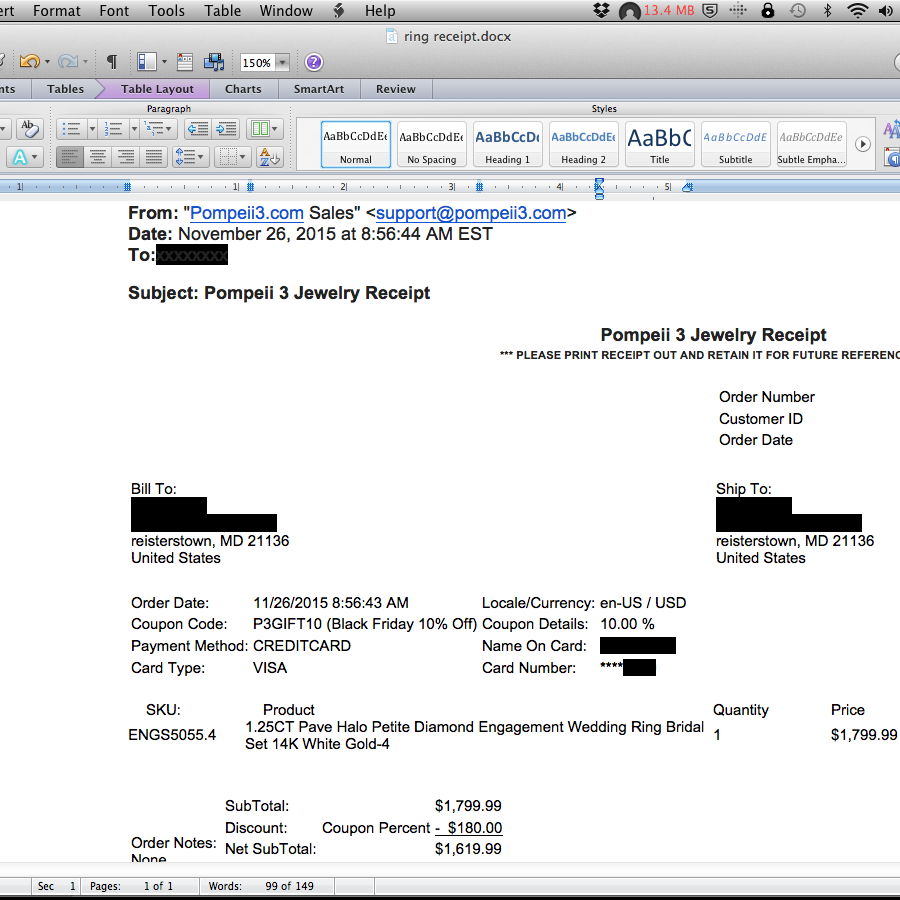The width and height of the screenshot is (900, 900).
Task: Expand the bulleted list dropdown arrow
Action: (92, 129)
